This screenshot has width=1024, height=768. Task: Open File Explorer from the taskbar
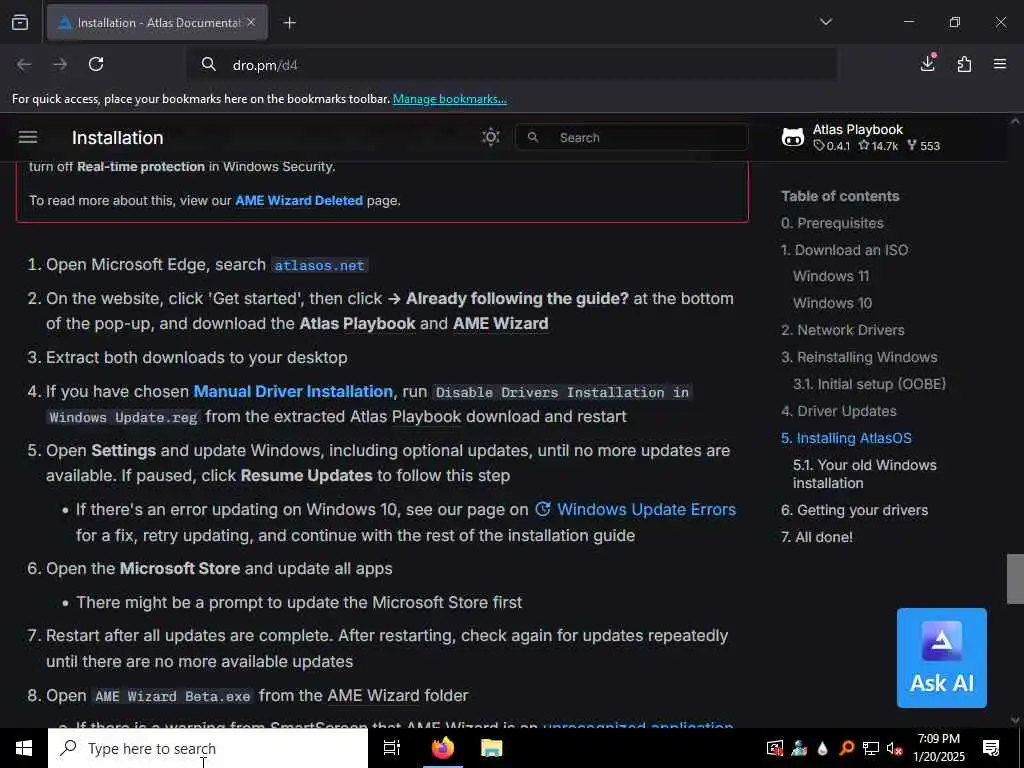coord(492,748)
